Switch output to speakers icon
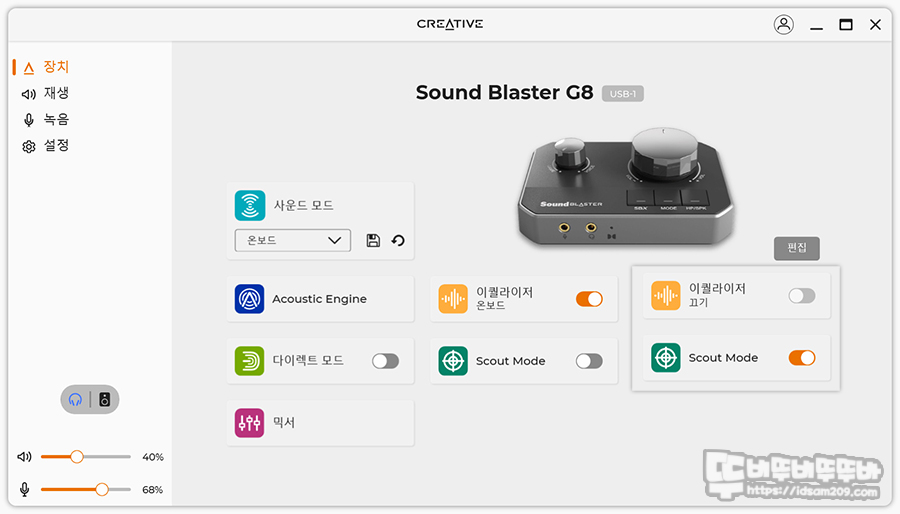This screenshot has height=514, width=900. tap(104, 399)
